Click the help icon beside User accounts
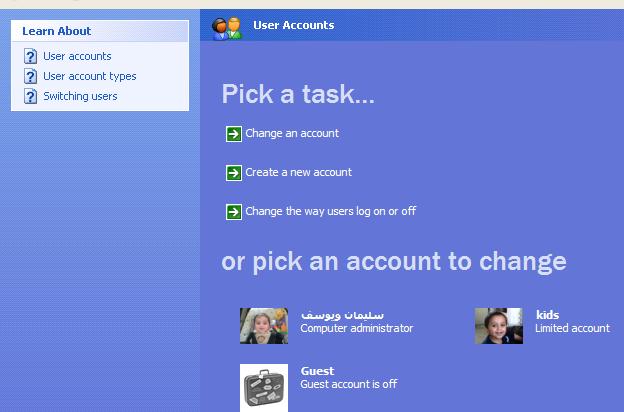Viewport: 624px width, 412px height. (31, 56)
